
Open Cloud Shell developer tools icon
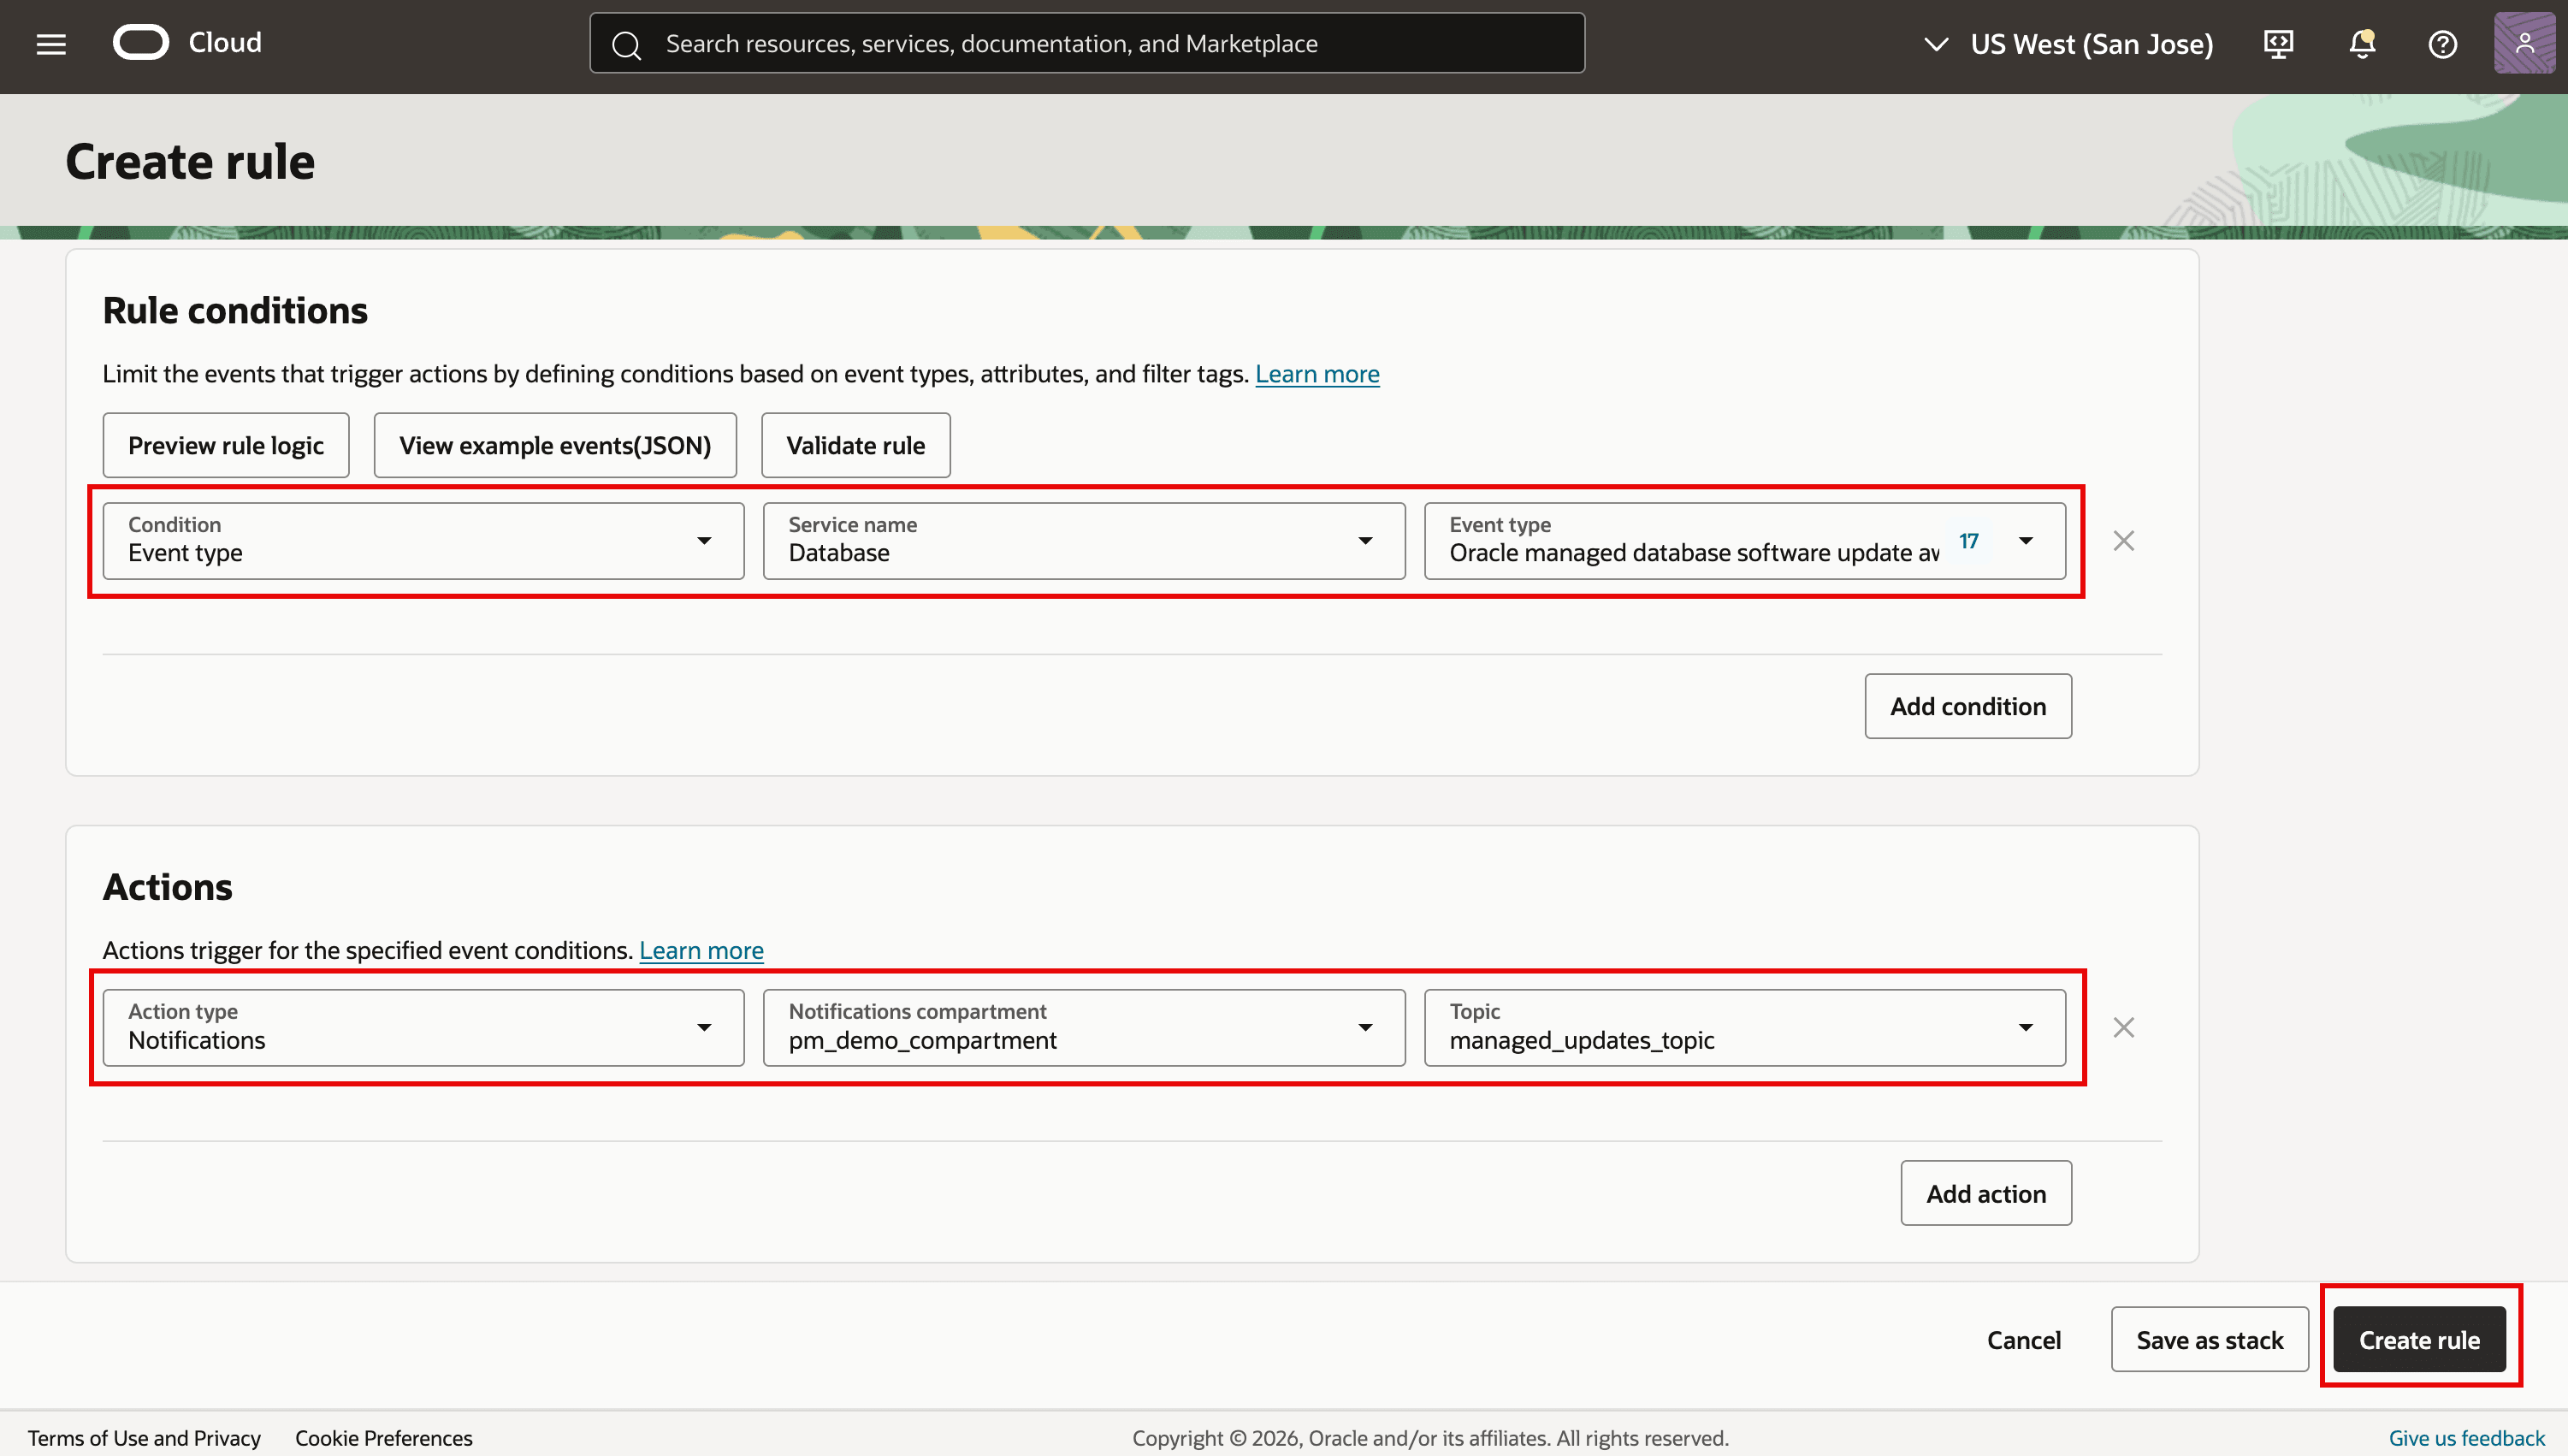pos(2278,44)
